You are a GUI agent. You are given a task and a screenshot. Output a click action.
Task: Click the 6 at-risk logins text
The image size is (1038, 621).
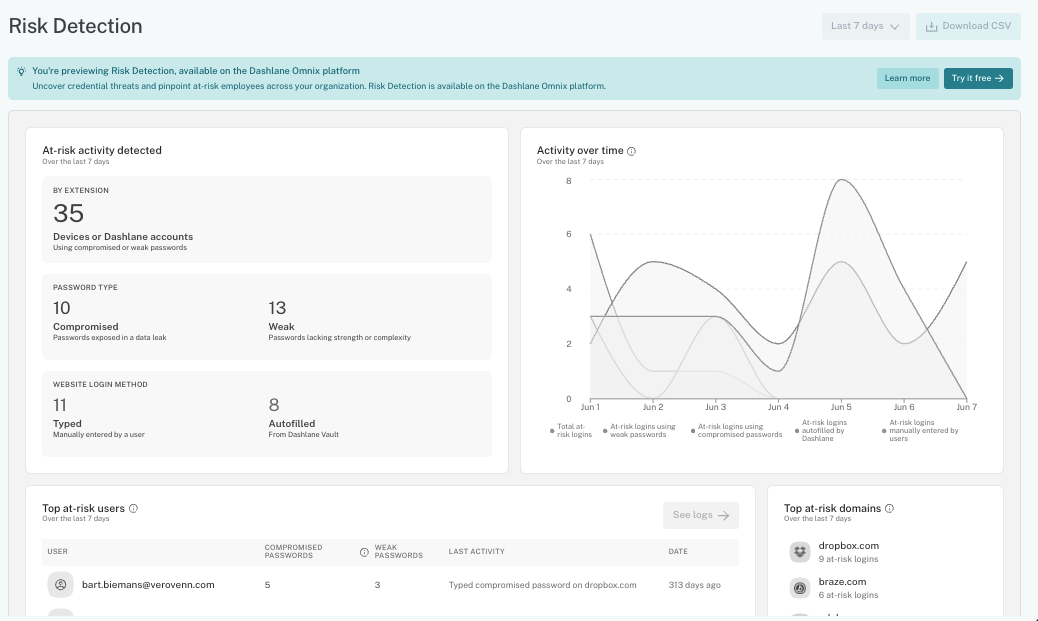[x=848, y=595]
